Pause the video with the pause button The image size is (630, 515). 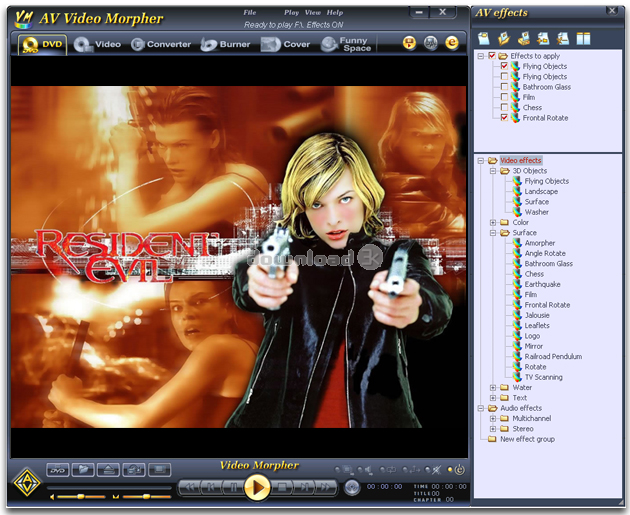click(233, 488)
